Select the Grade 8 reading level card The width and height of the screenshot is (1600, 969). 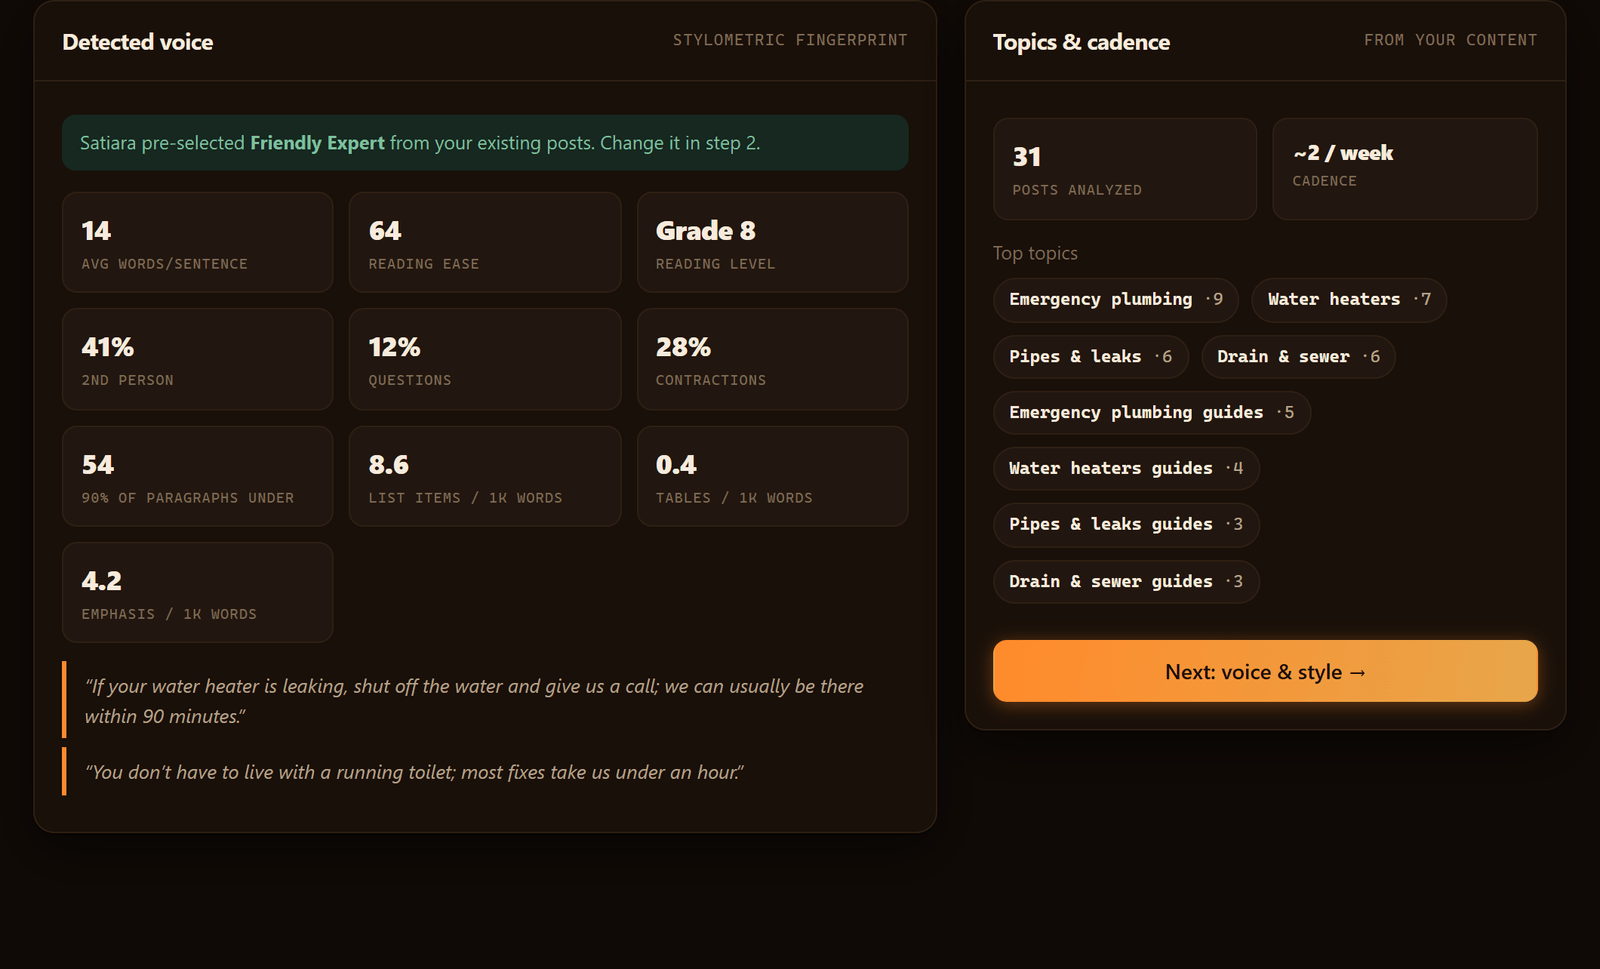pos(772,242)
